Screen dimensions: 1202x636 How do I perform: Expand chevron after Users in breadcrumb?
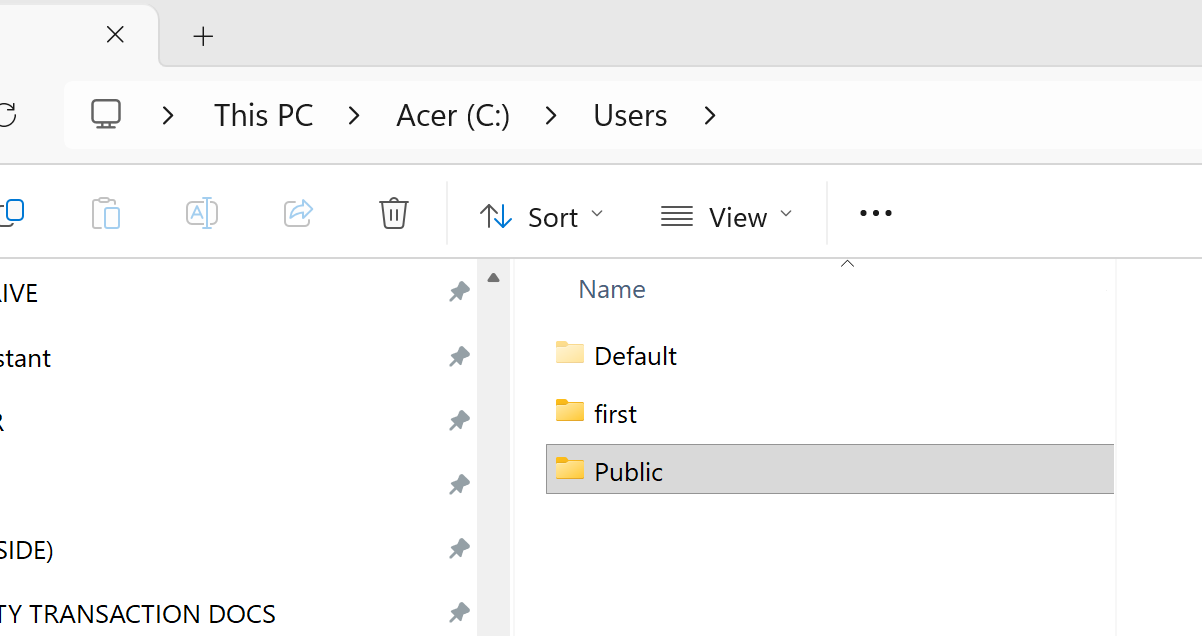tap(710, 116)
